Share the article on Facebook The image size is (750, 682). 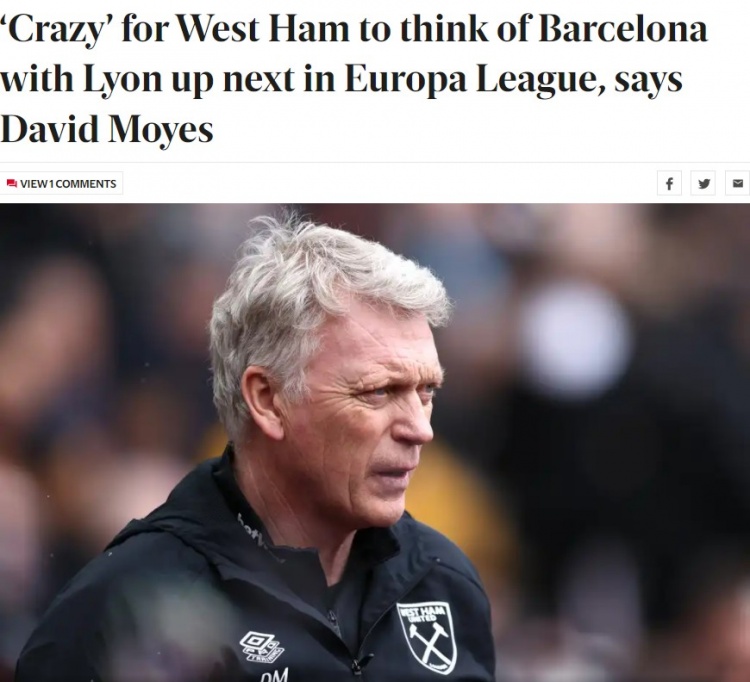point(669,183)
